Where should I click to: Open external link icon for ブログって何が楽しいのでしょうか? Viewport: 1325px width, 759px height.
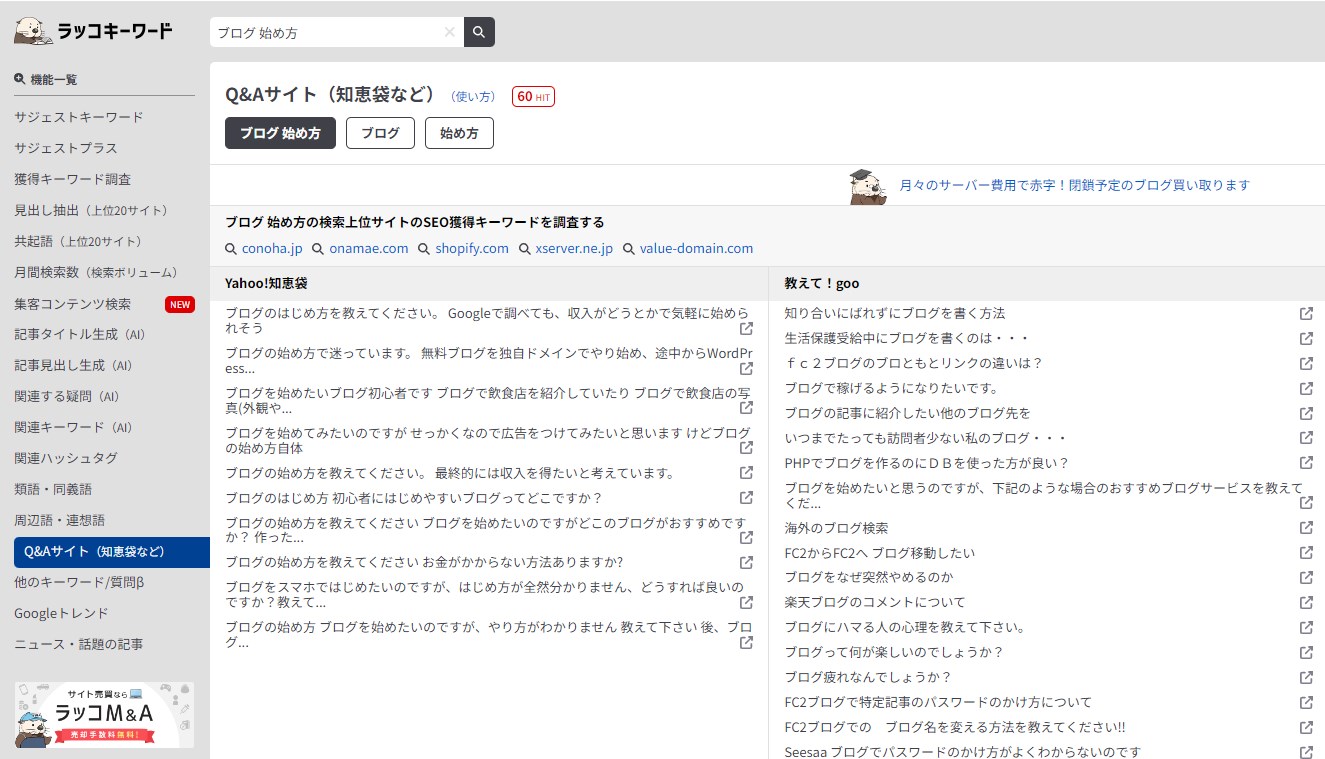coord(1306,652)
